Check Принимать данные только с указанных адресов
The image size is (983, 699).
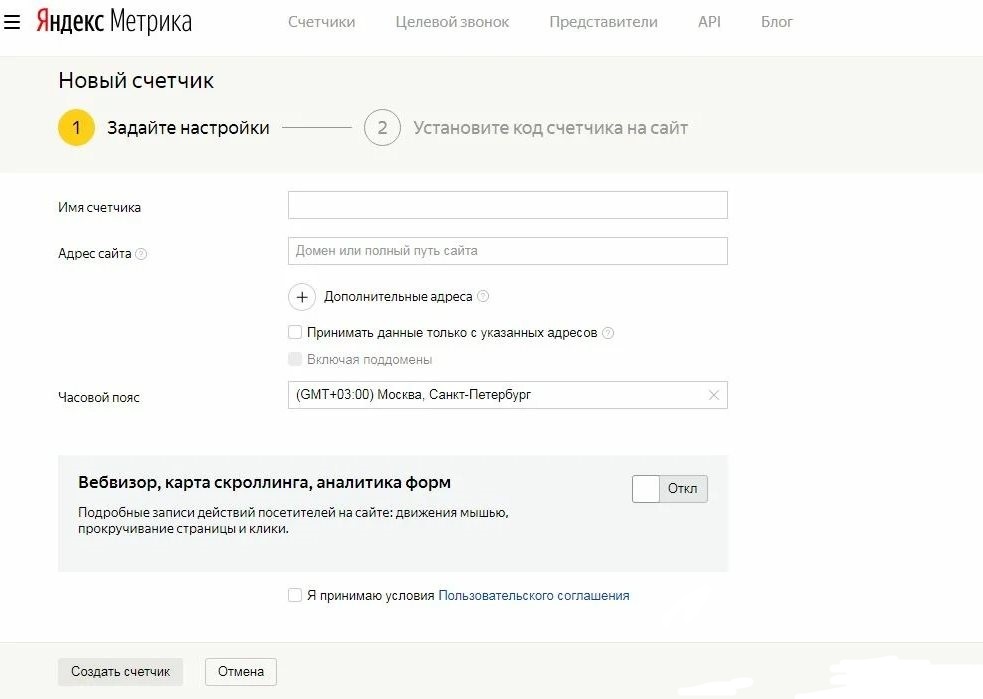click(295, 333)
